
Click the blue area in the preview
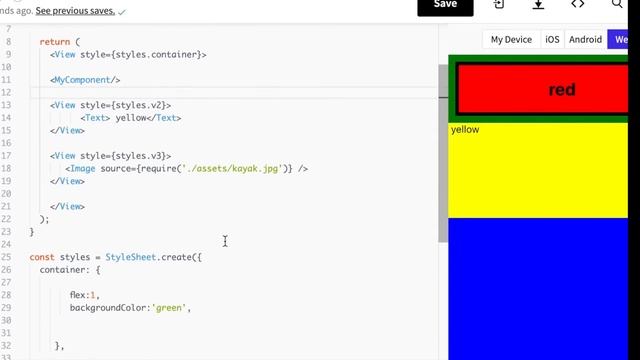[x=538, y=289]
